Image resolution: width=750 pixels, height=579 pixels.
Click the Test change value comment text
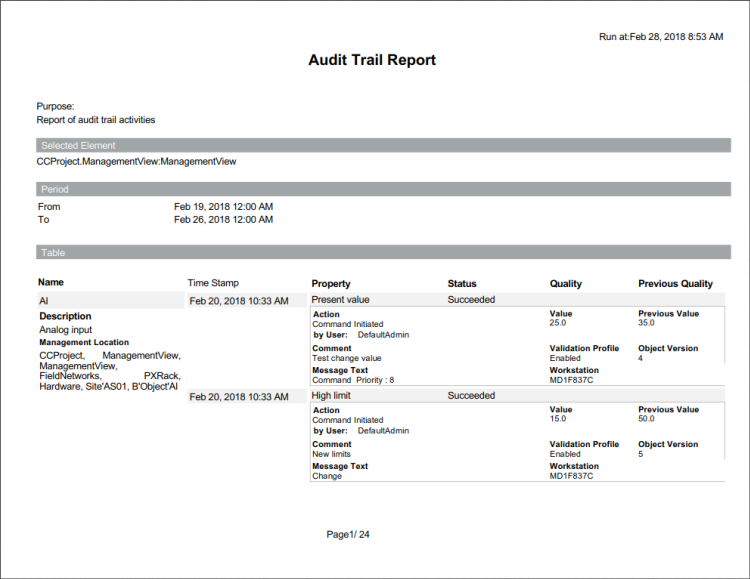click(347, 358)
